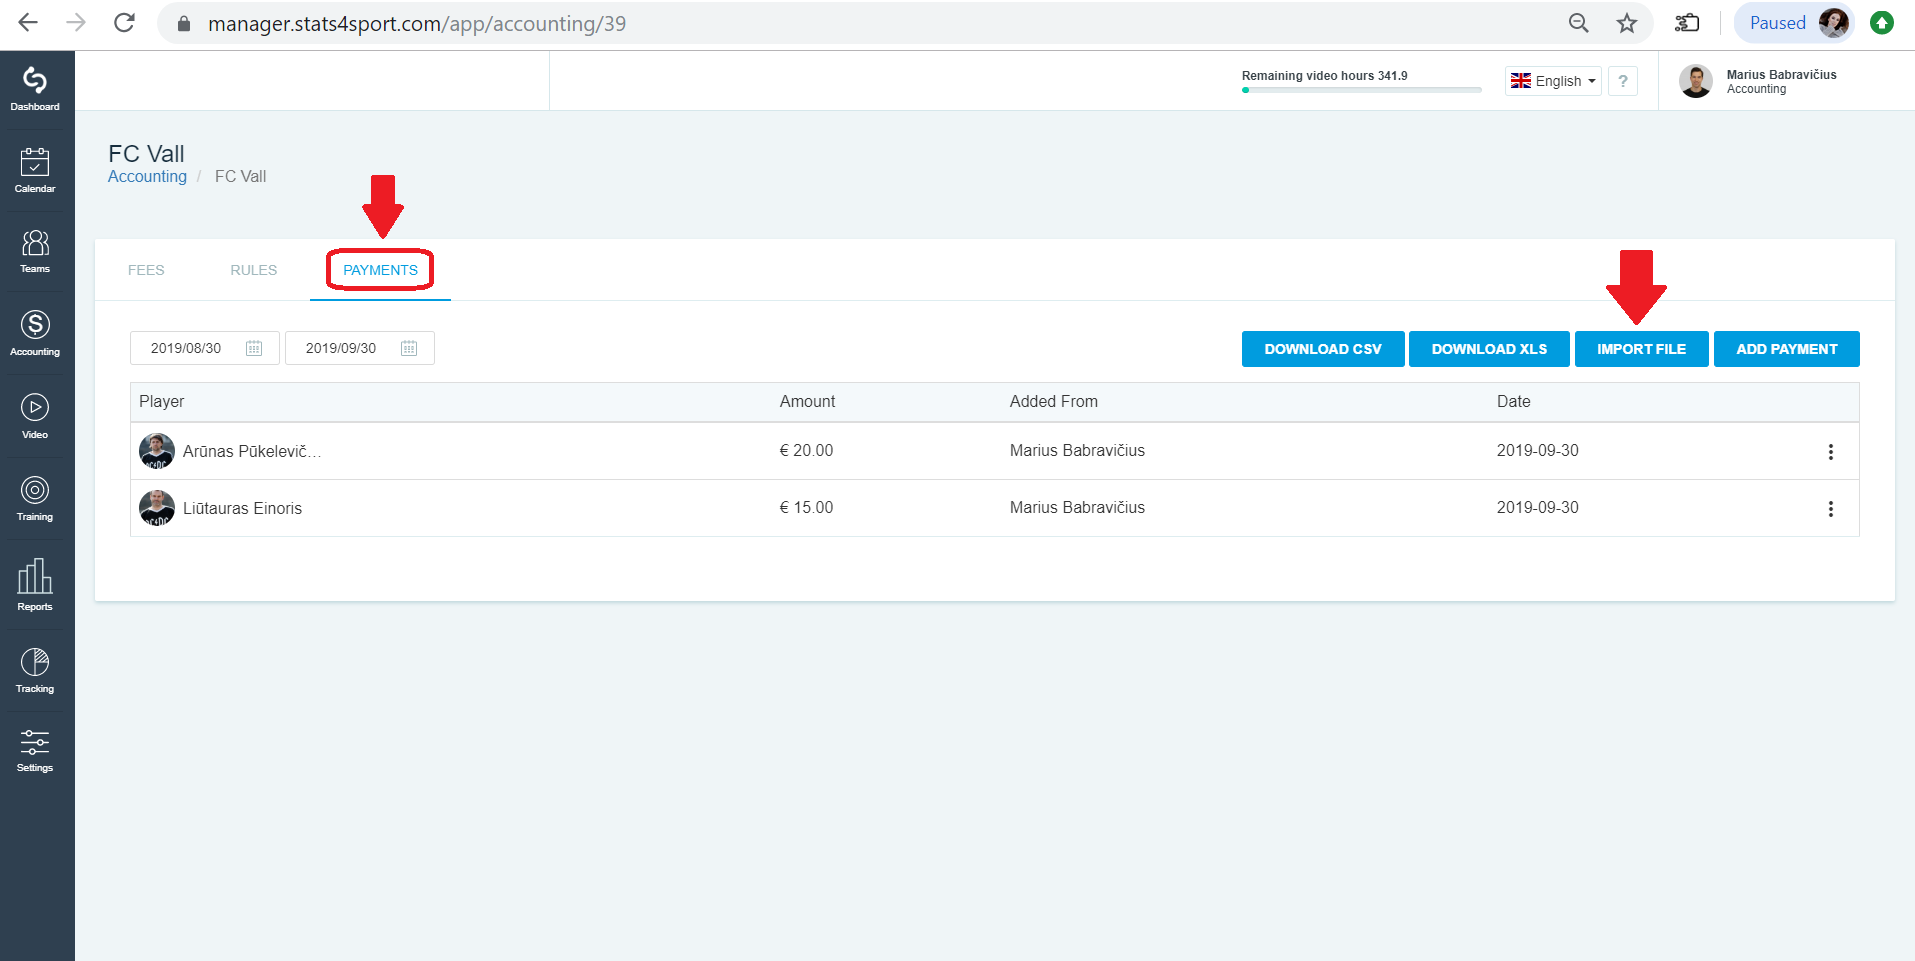Image resolution: width=1915 pixels, height=961 pixels.
Task: Bookmark this page with the star
Action: coord(1627,23)
